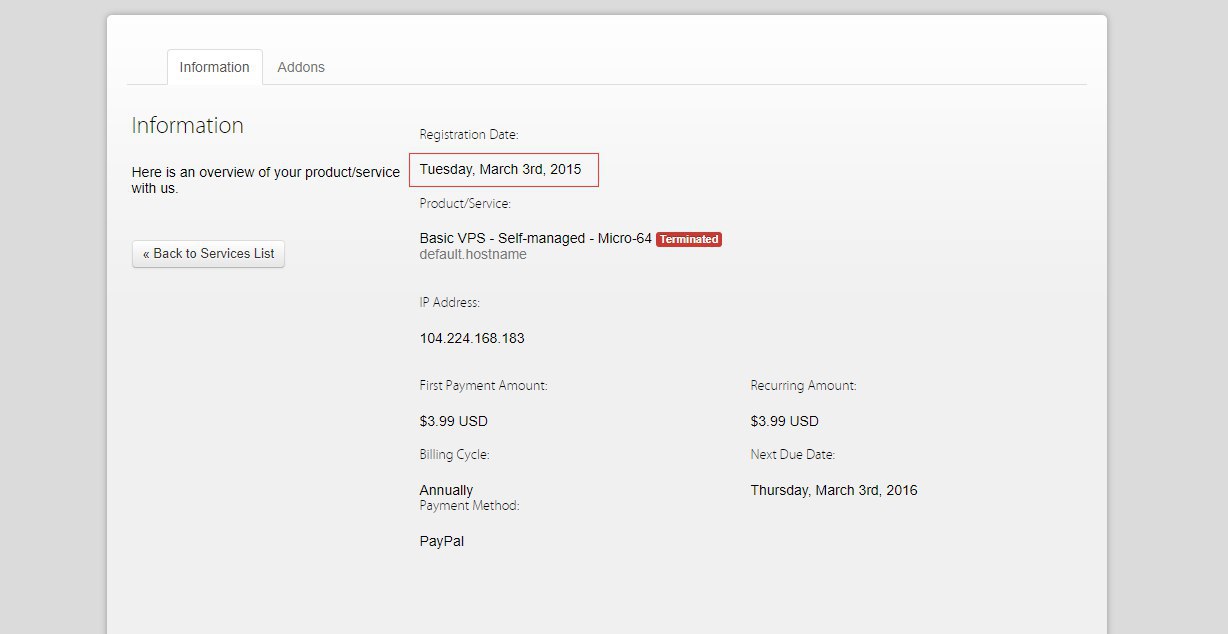The height and width of the screenshot is (634, 1228).
Task: Click the Registration Date label
Action: coord(468,134)
